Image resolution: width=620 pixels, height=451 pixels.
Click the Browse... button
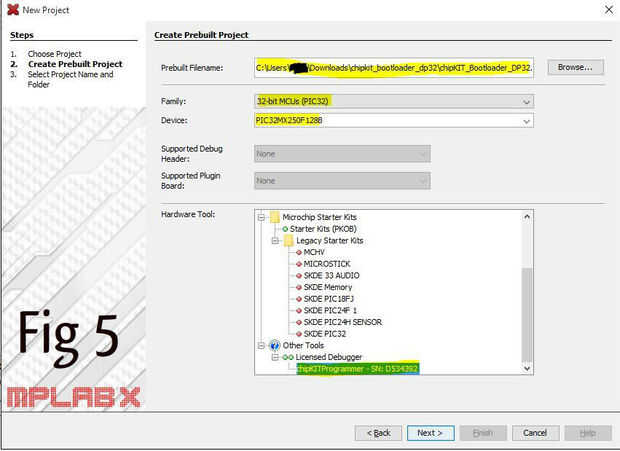click(575, 67)
